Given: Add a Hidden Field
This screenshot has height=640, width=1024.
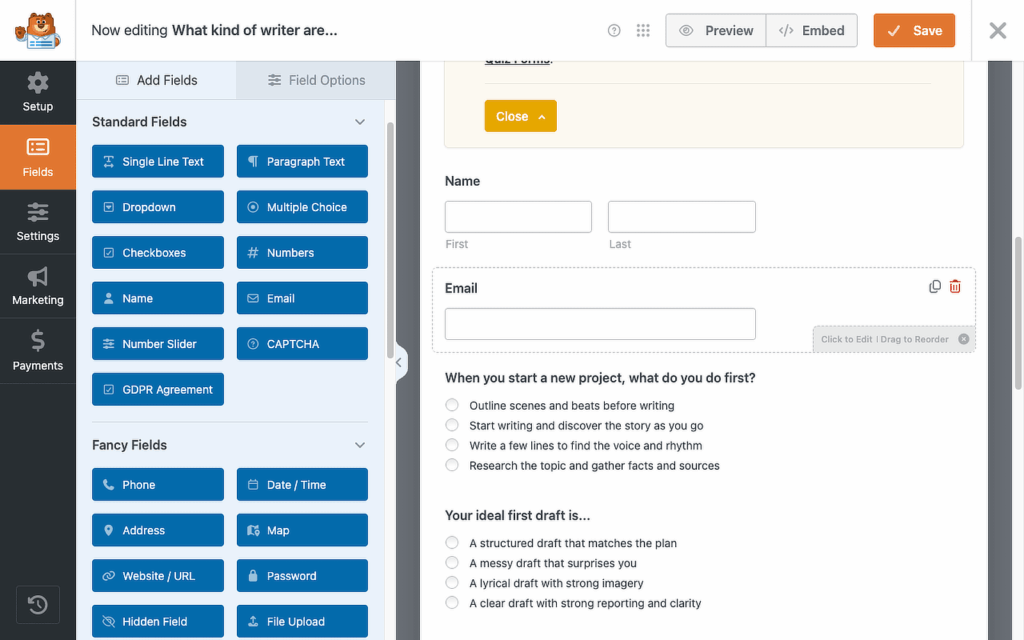Looking at the screenshot, I should (x=158, y=621).
